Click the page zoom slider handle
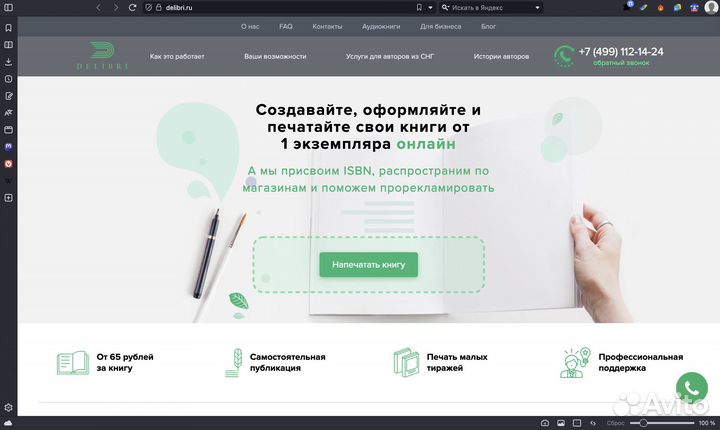 point(643,423)
